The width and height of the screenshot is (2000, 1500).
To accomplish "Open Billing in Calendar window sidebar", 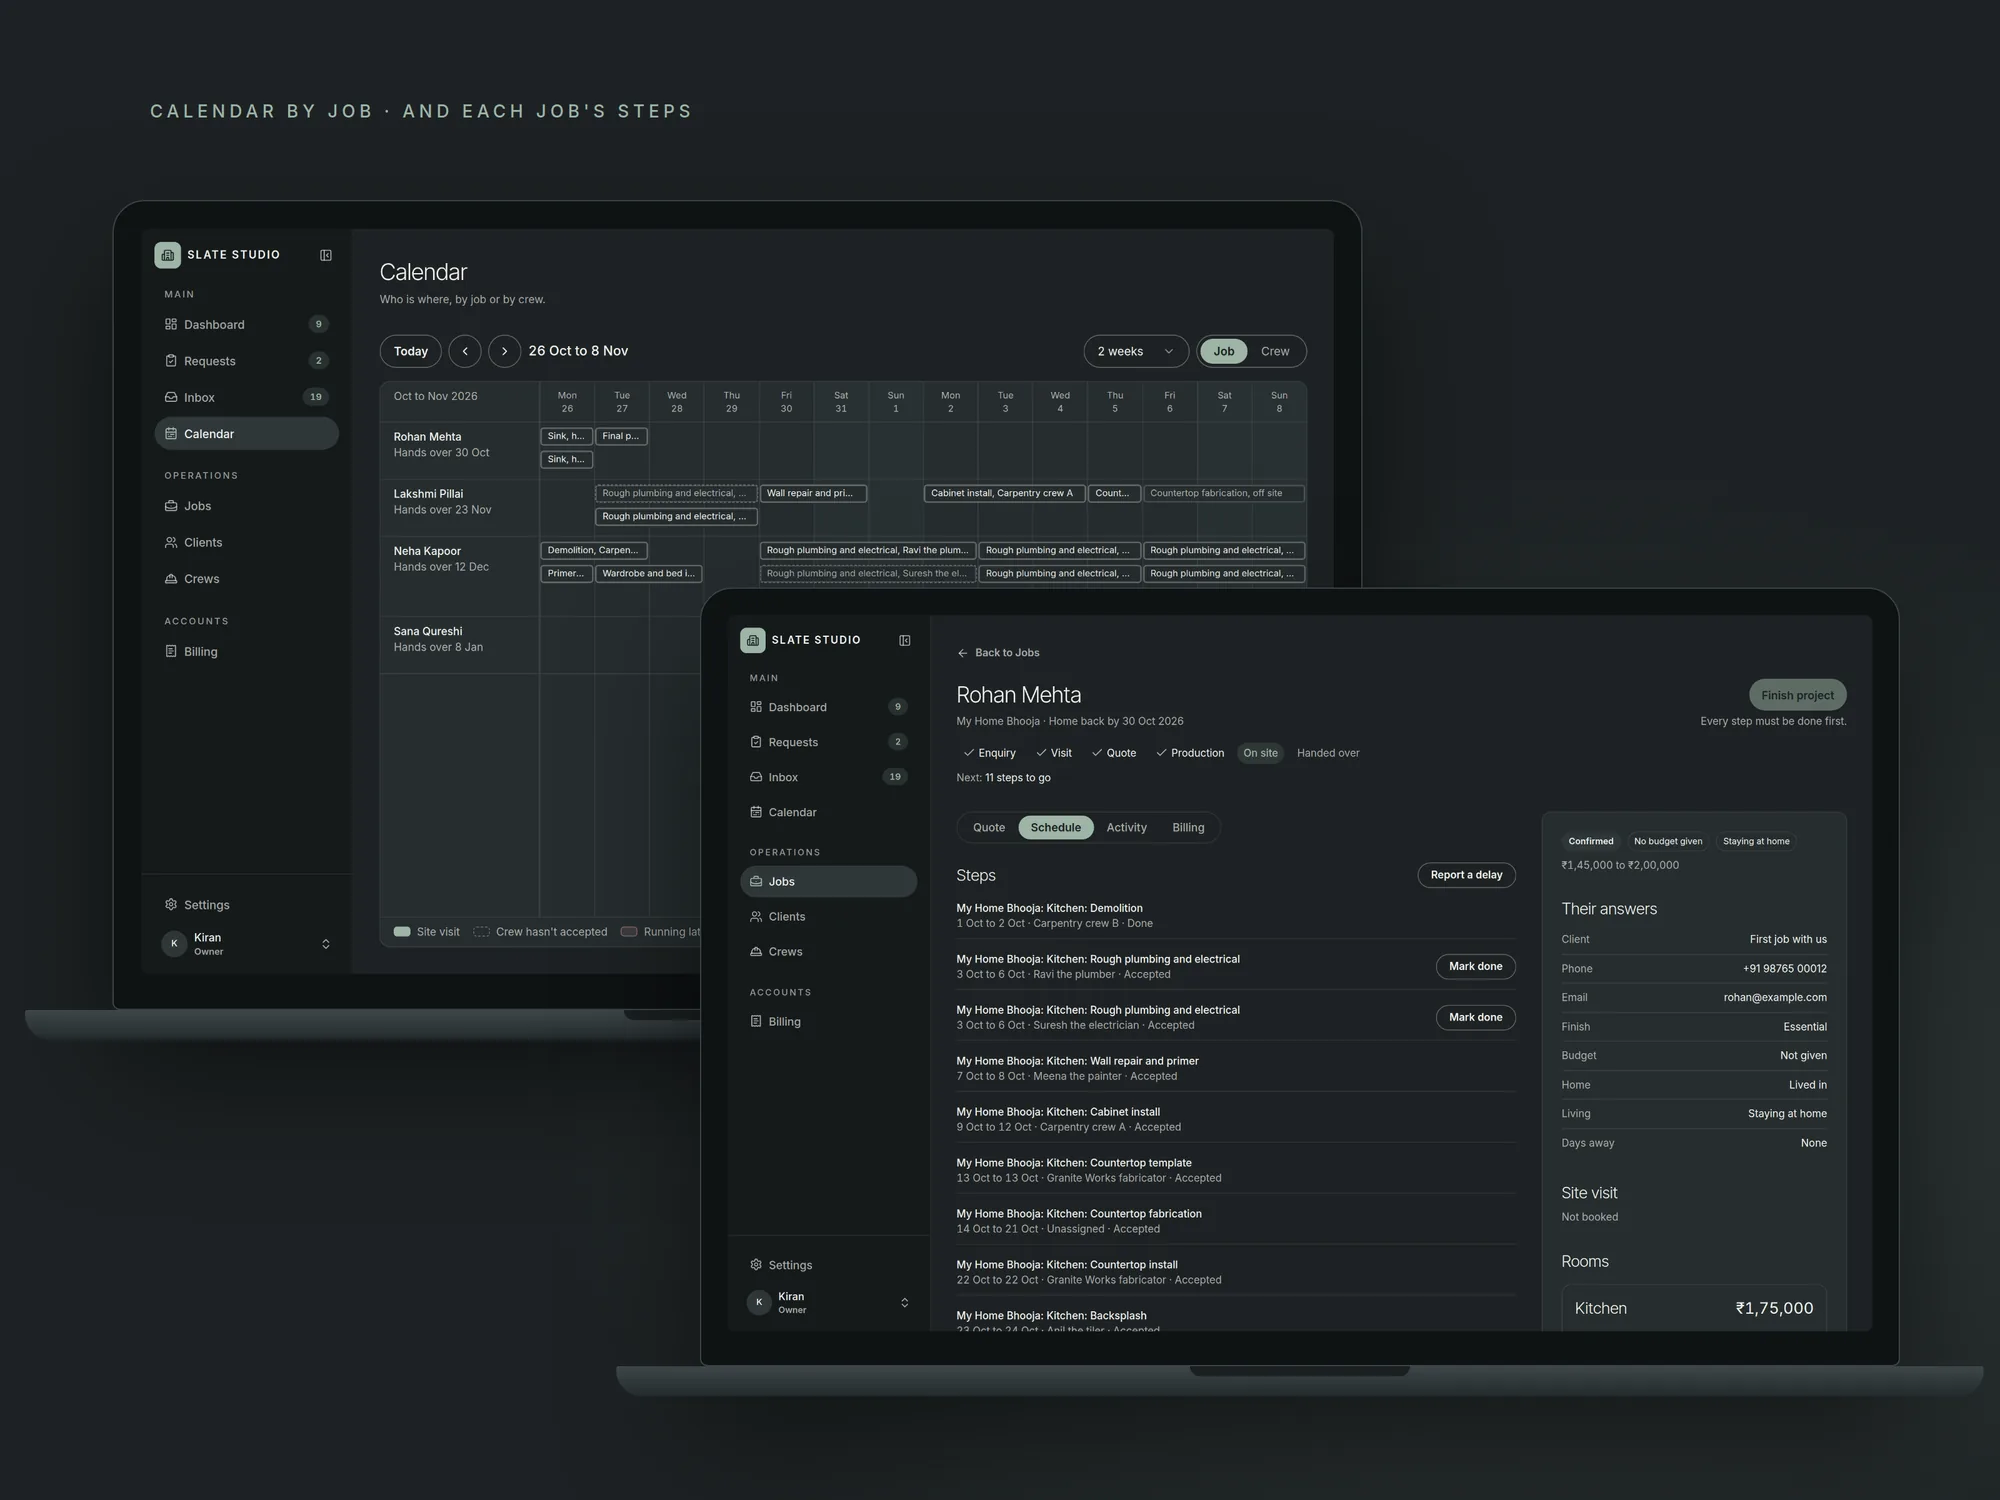I will point(246,651).
